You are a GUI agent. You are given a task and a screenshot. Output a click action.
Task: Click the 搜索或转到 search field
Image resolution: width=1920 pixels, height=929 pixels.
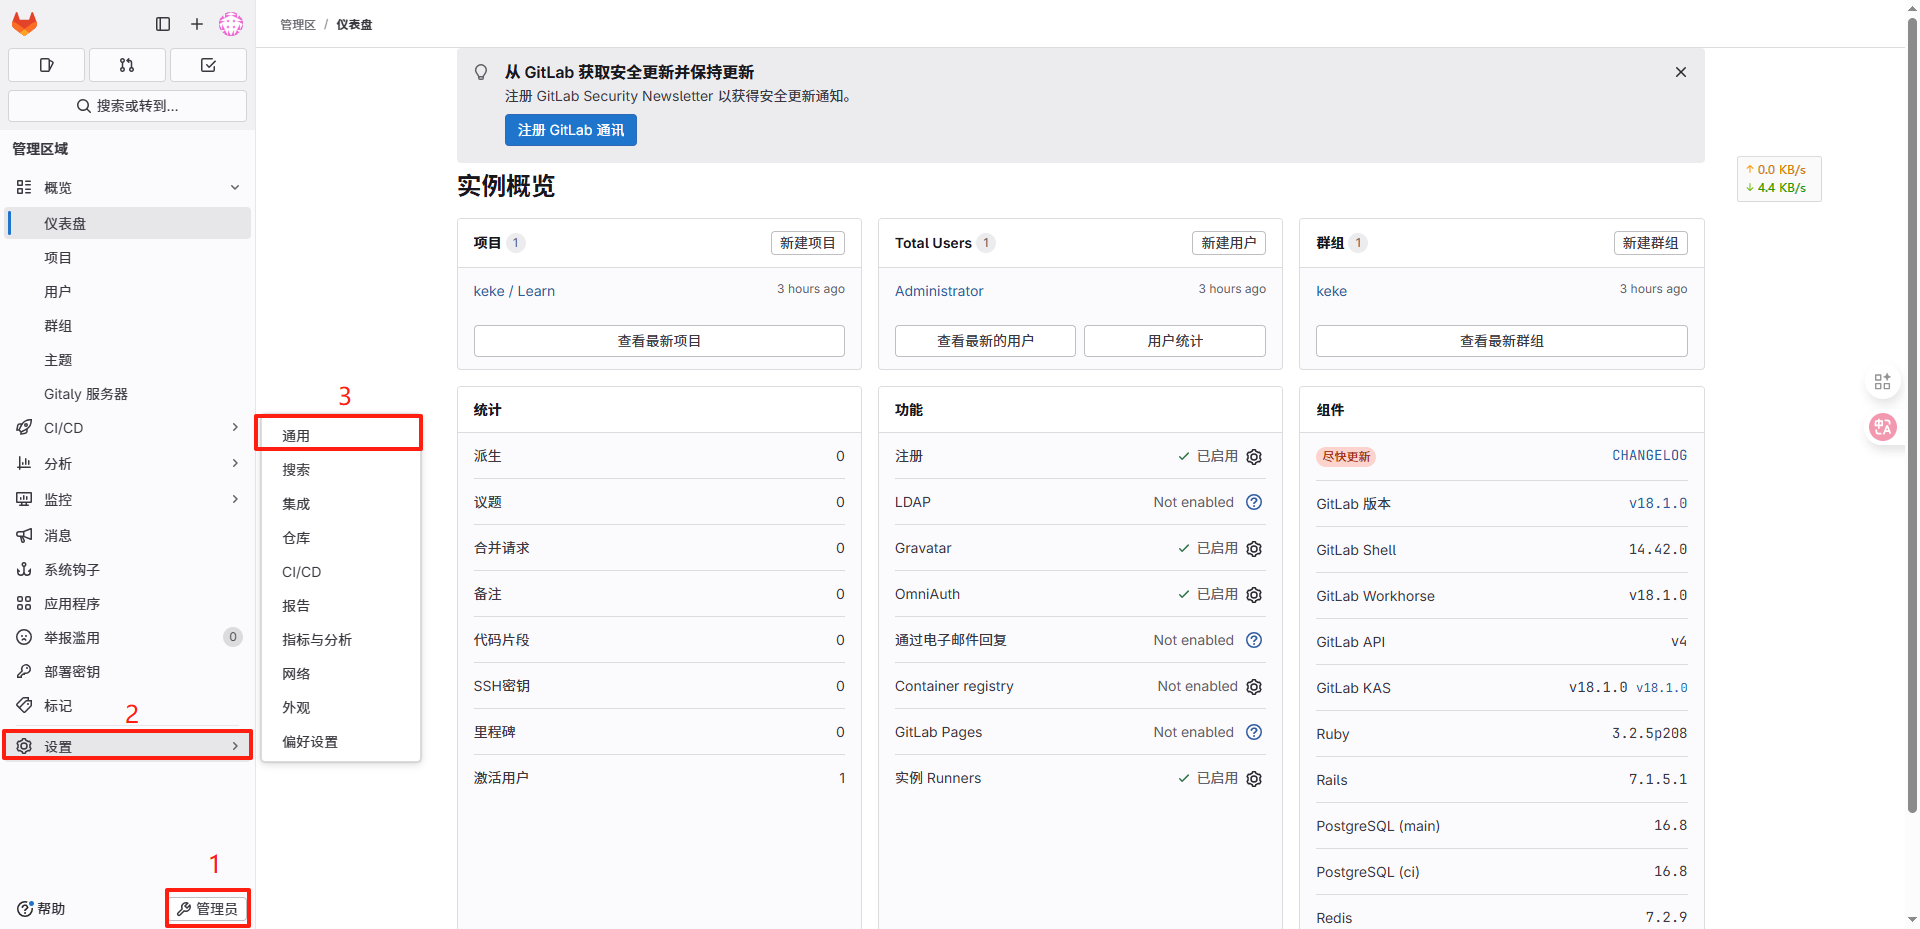(x=128, y=106)
